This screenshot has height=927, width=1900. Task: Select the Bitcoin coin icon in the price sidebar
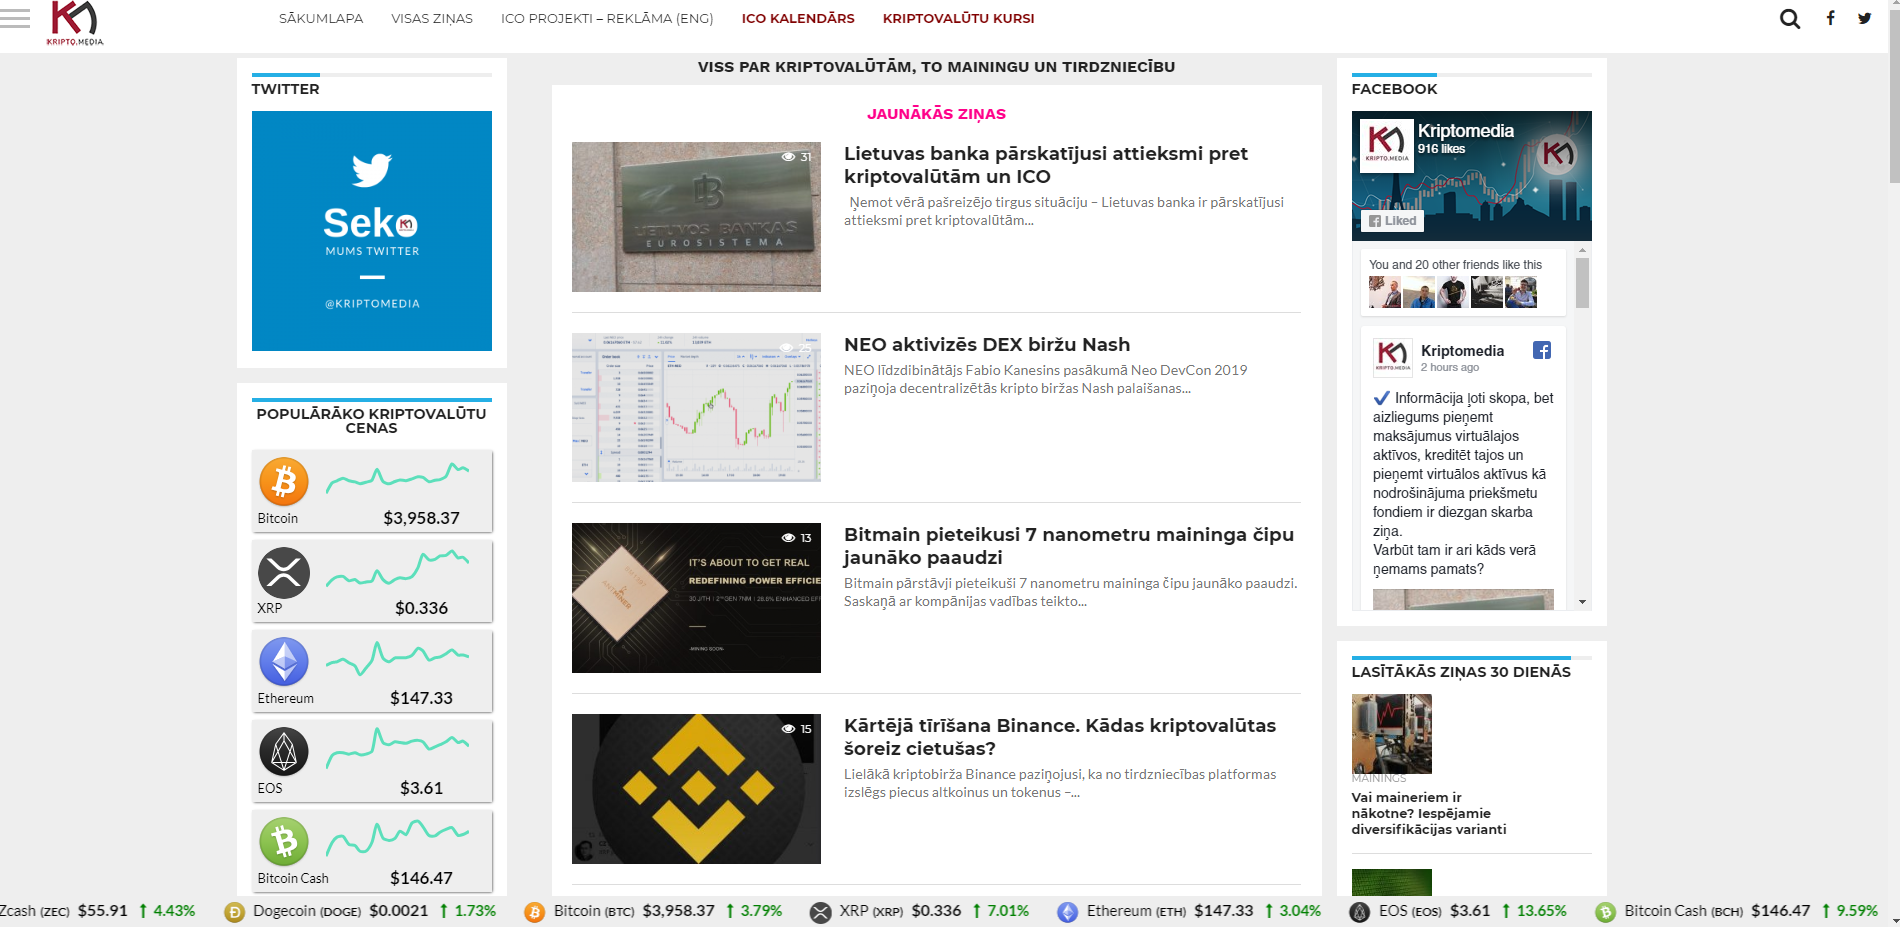[284, 482]
